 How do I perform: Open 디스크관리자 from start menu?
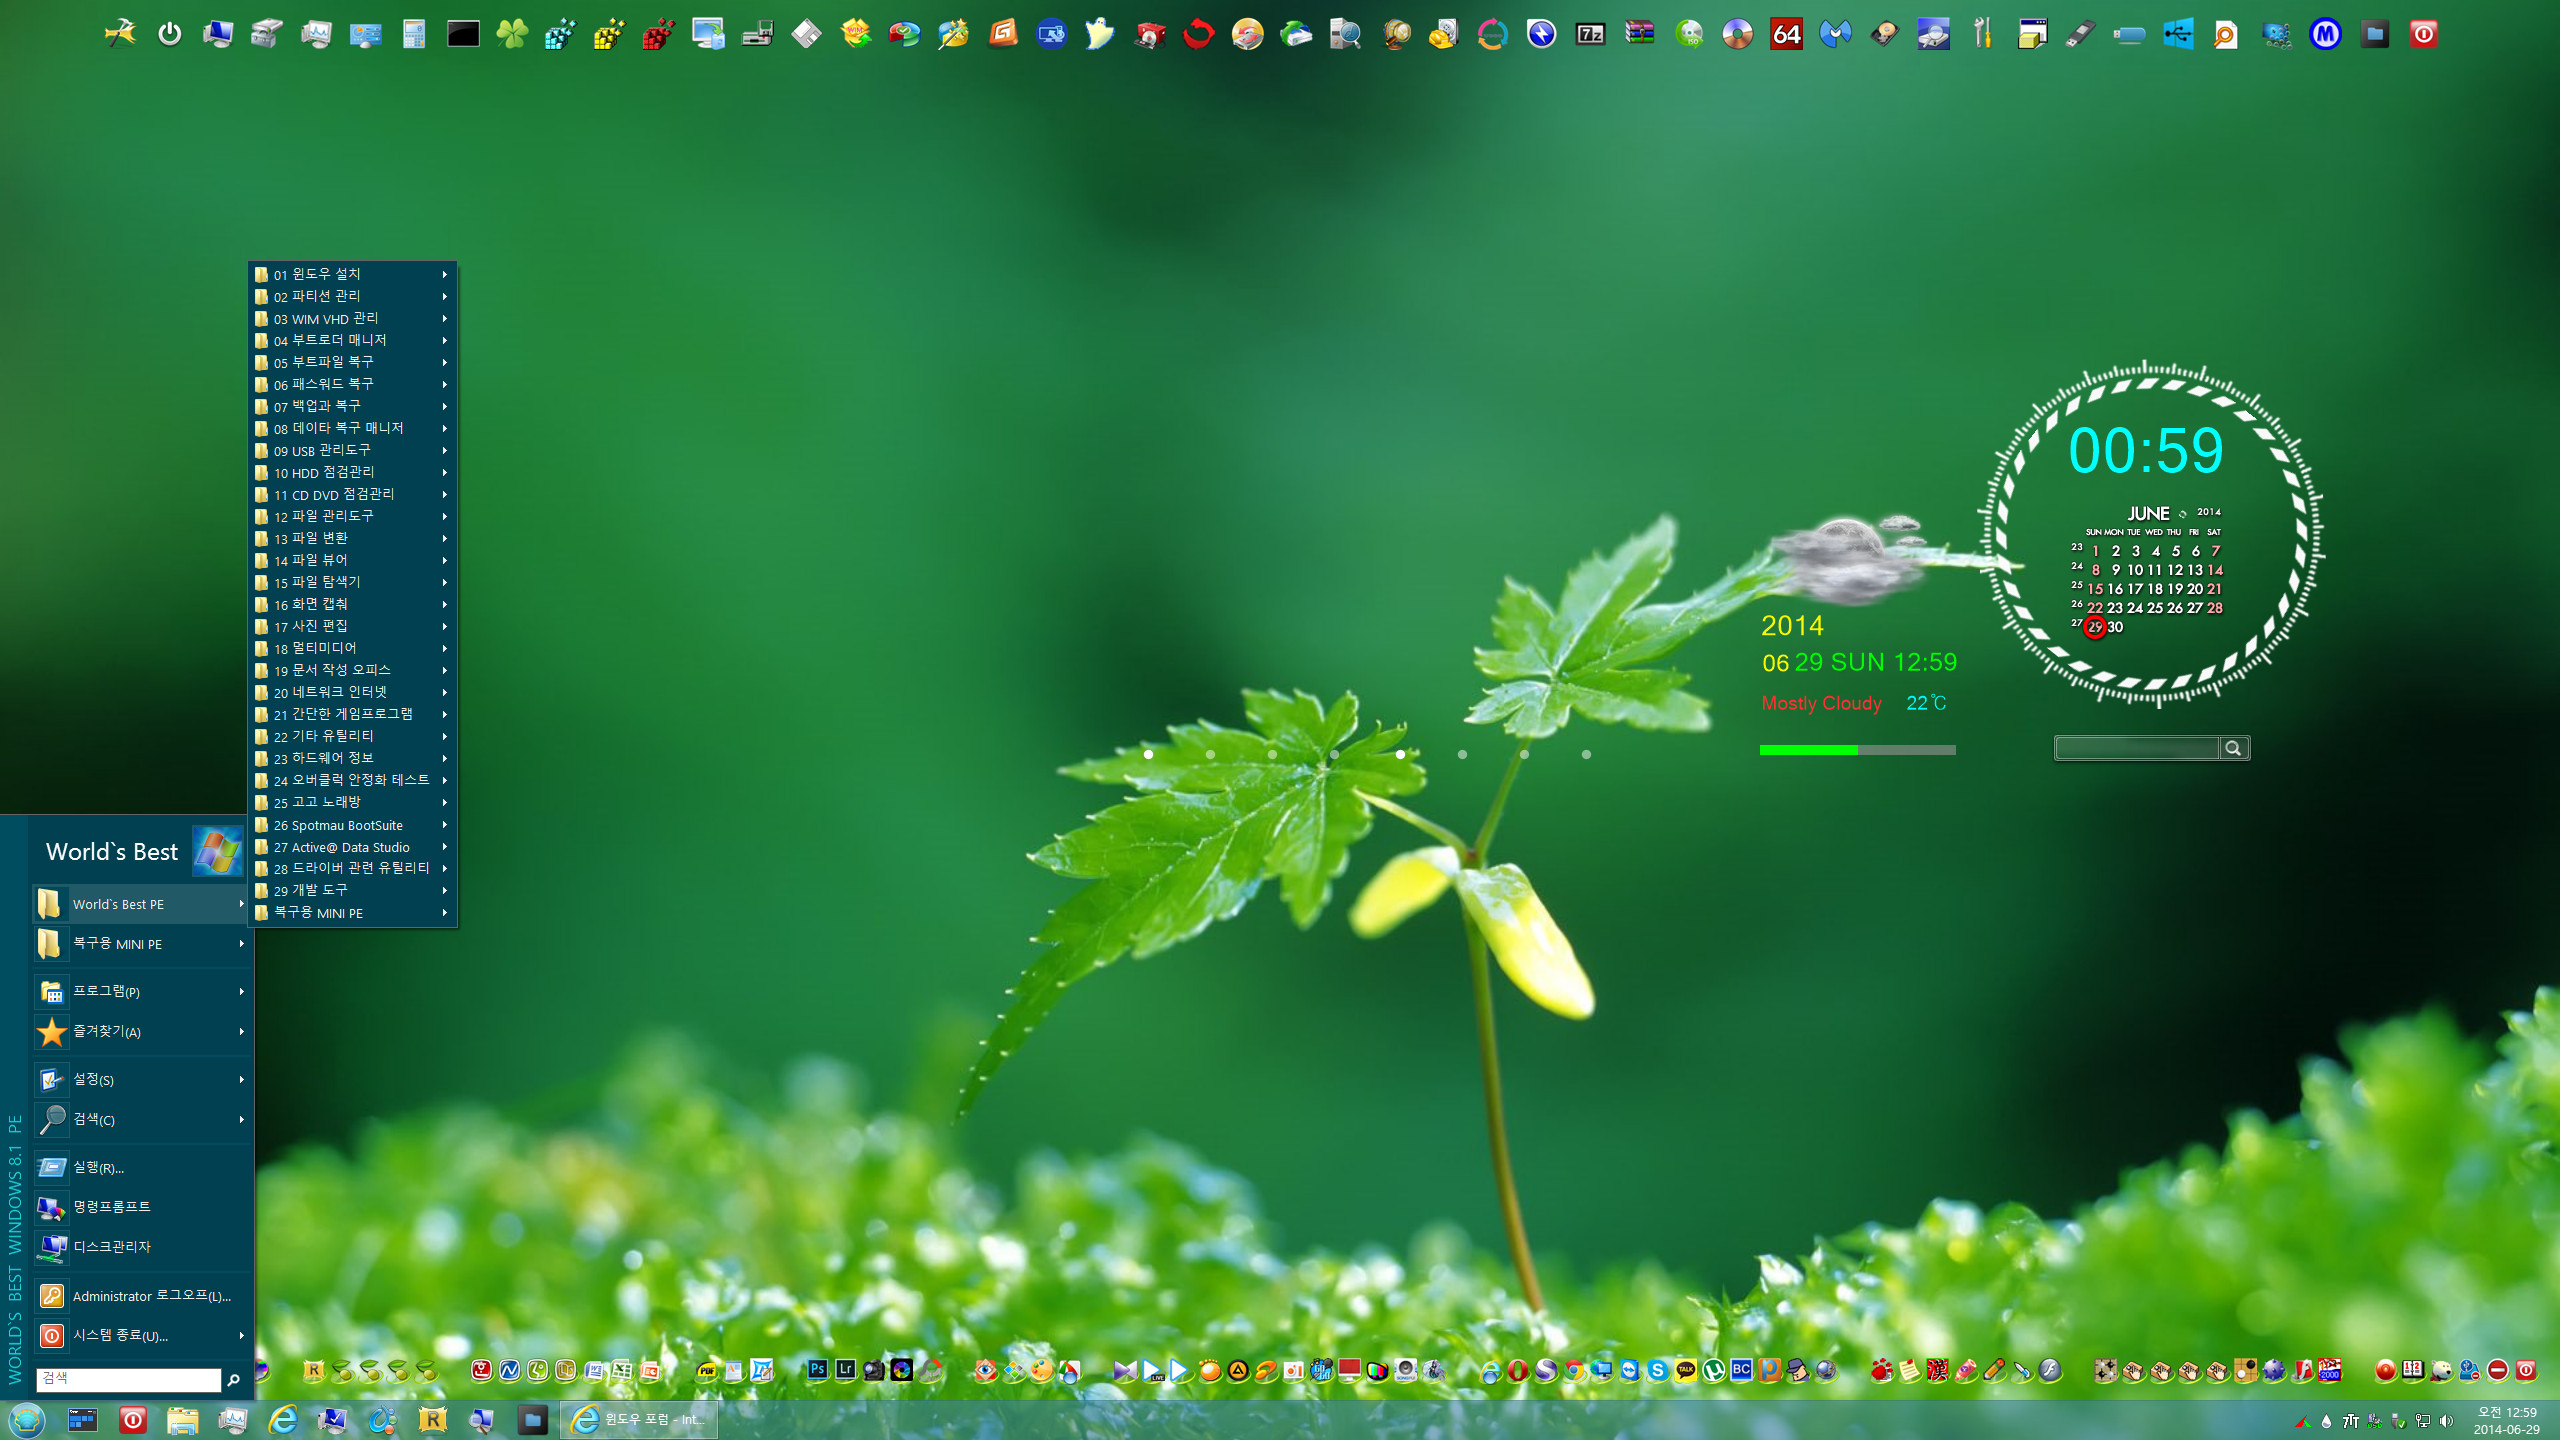(140, 1247)
